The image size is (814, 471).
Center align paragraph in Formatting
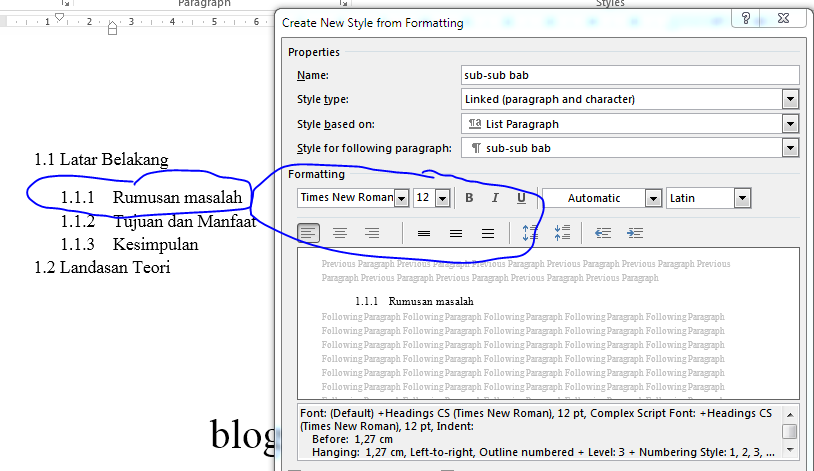point(340,233)
